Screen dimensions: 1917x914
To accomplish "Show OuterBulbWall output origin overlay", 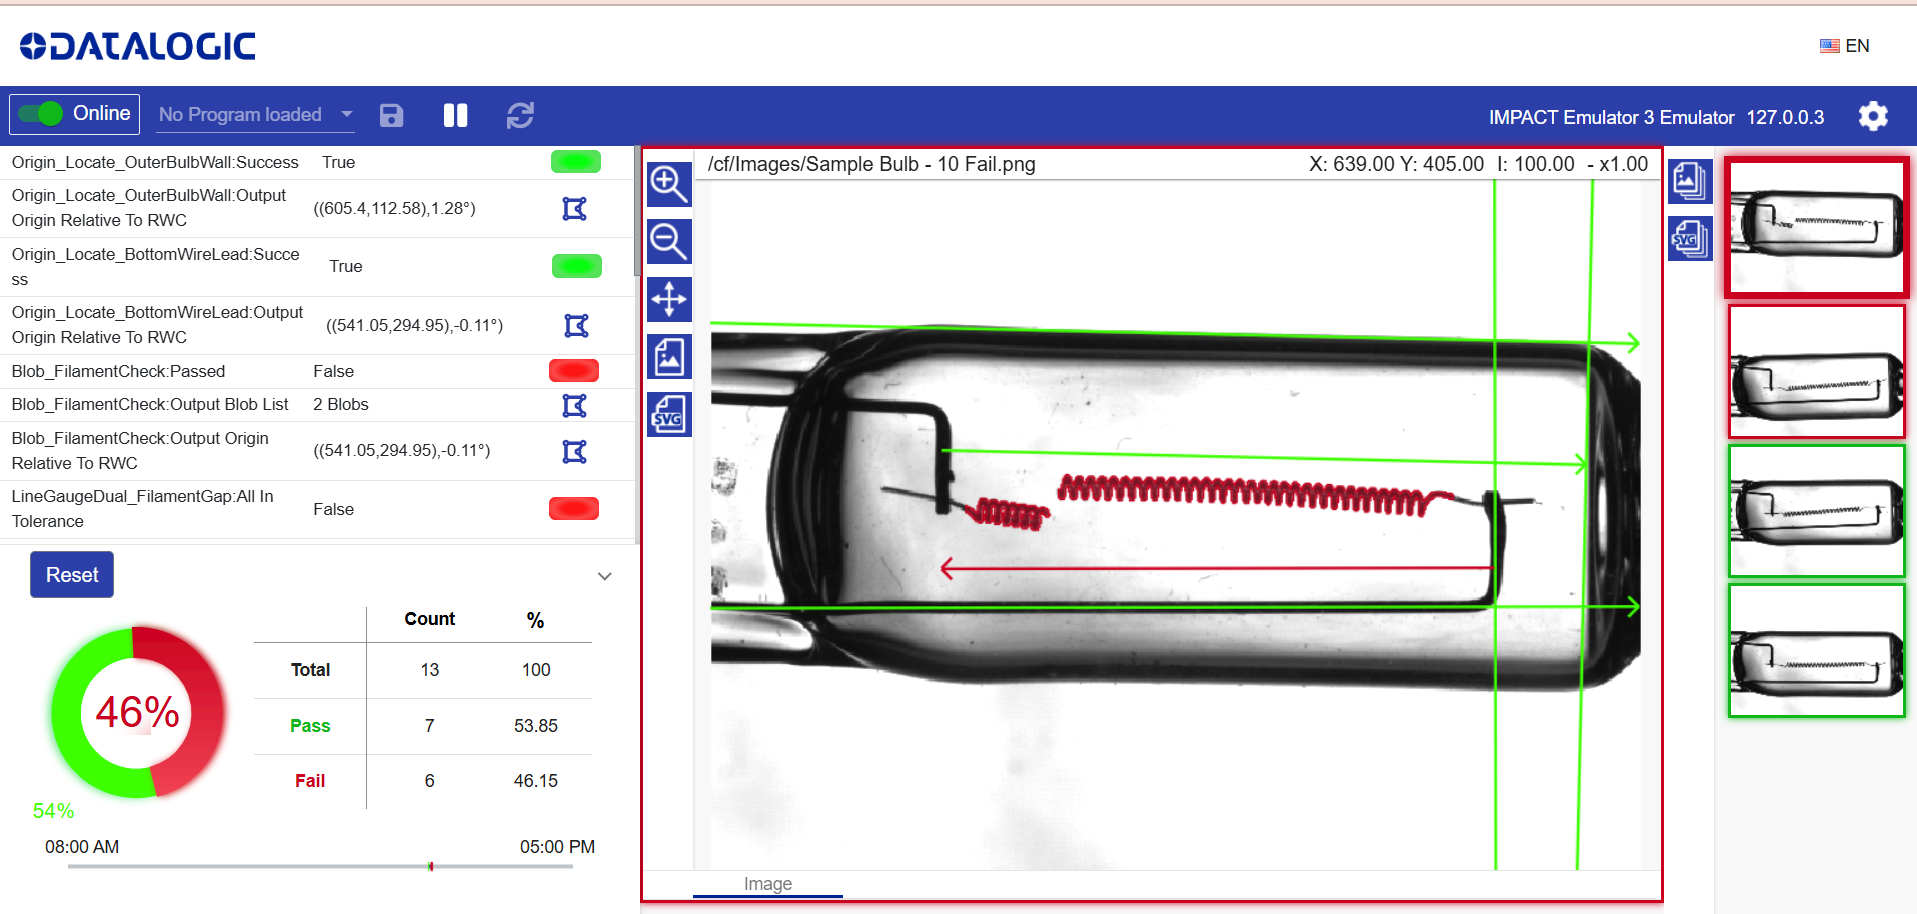I will (x=574, y=208).
